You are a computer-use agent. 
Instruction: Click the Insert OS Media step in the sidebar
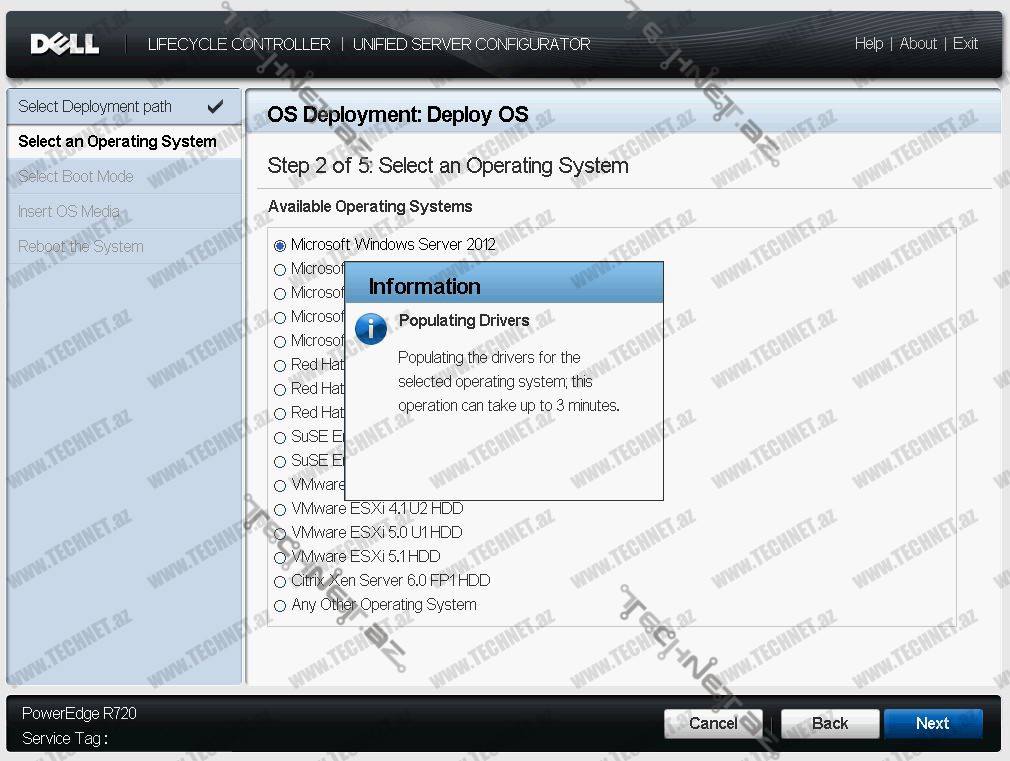pyautogui.click(x=69, y=212)
